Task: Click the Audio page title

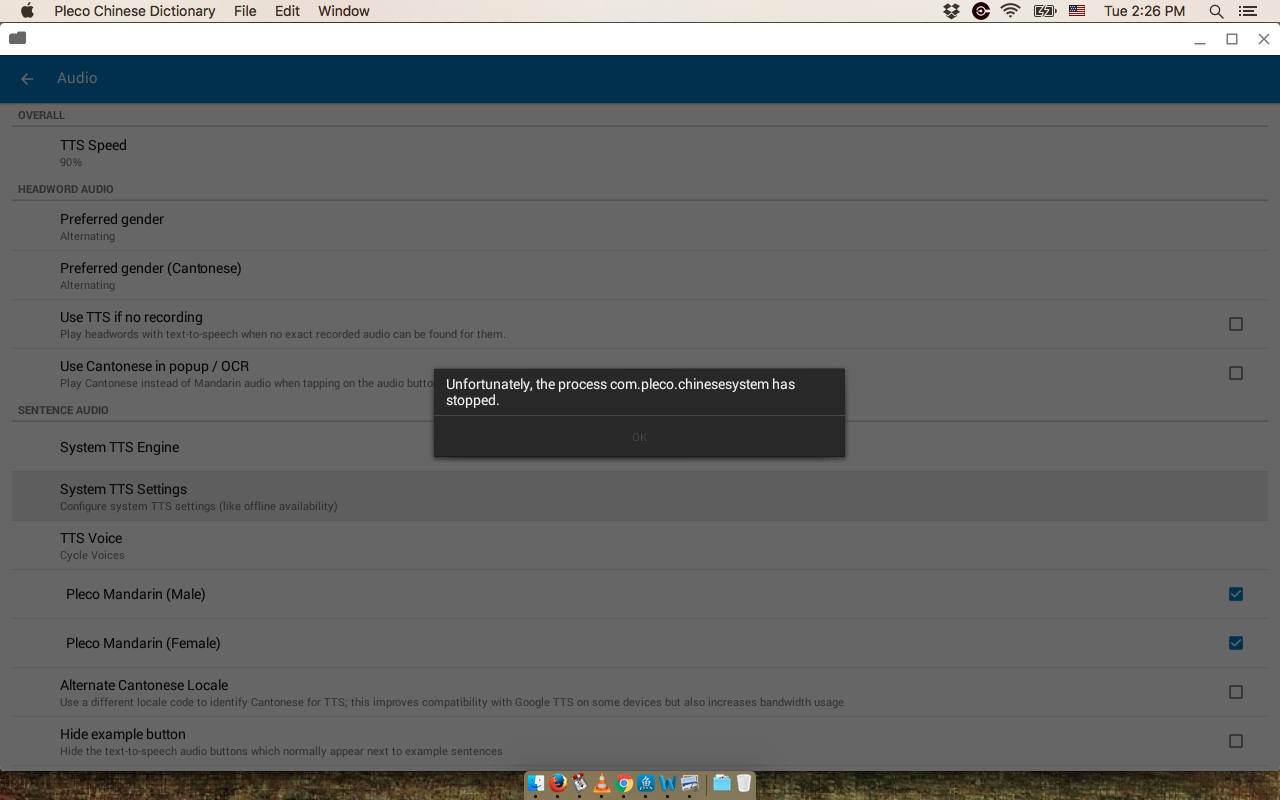Action: pyautogui.click(x=77, y=78)
